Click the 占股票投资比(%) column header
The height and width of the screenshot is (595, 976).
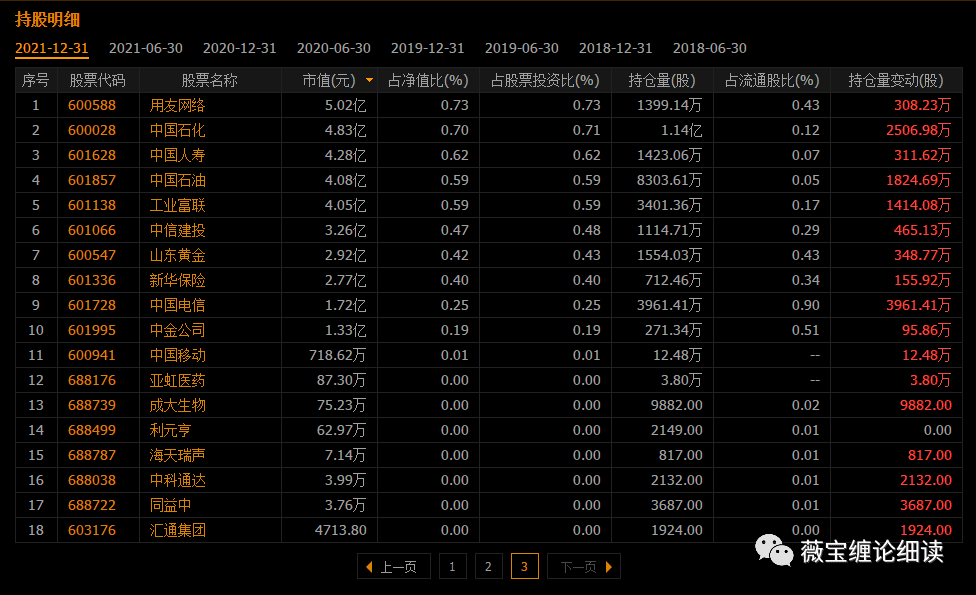click(x=545, y=80)
